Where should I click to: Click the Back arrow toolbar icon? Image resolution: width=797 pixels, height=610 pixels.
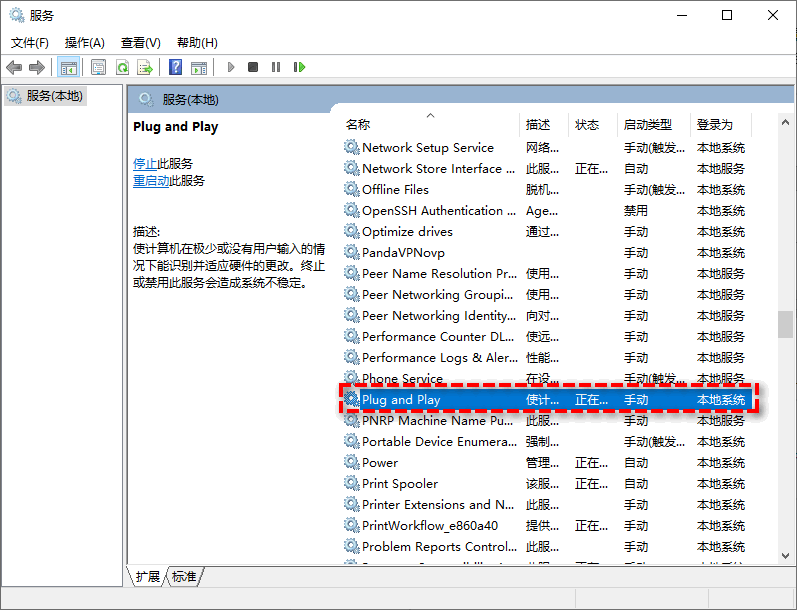14,67
